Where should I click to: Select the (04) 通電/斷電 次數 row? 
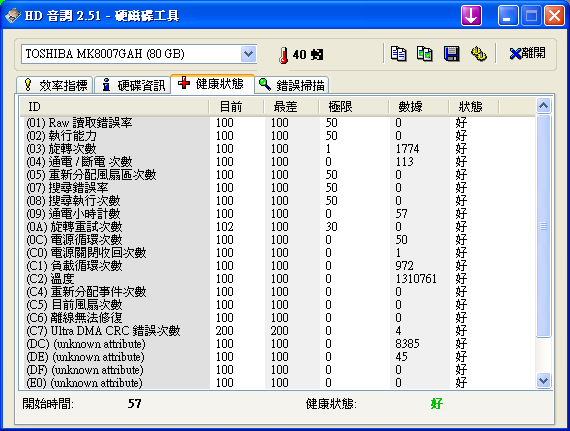(x=277, y=162)
